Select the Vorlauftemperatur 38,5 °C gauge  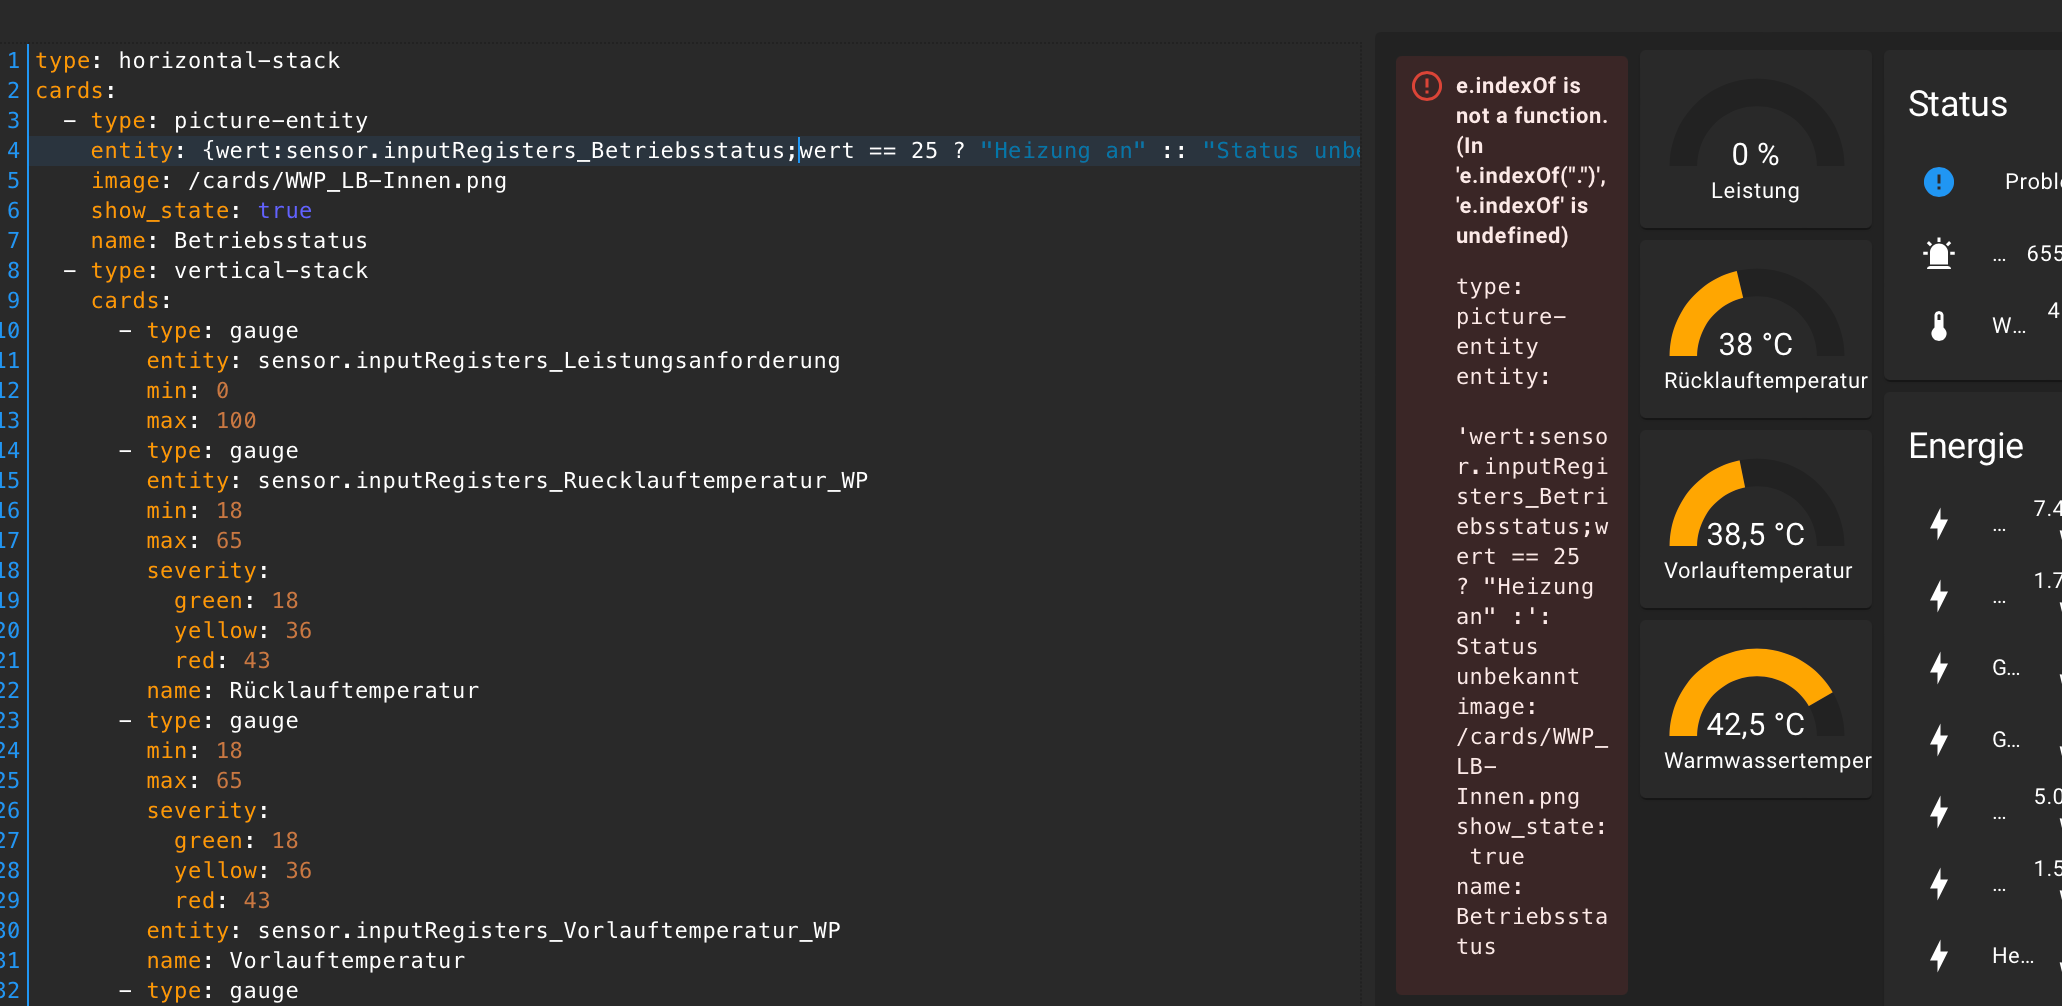pos(1755,520)
